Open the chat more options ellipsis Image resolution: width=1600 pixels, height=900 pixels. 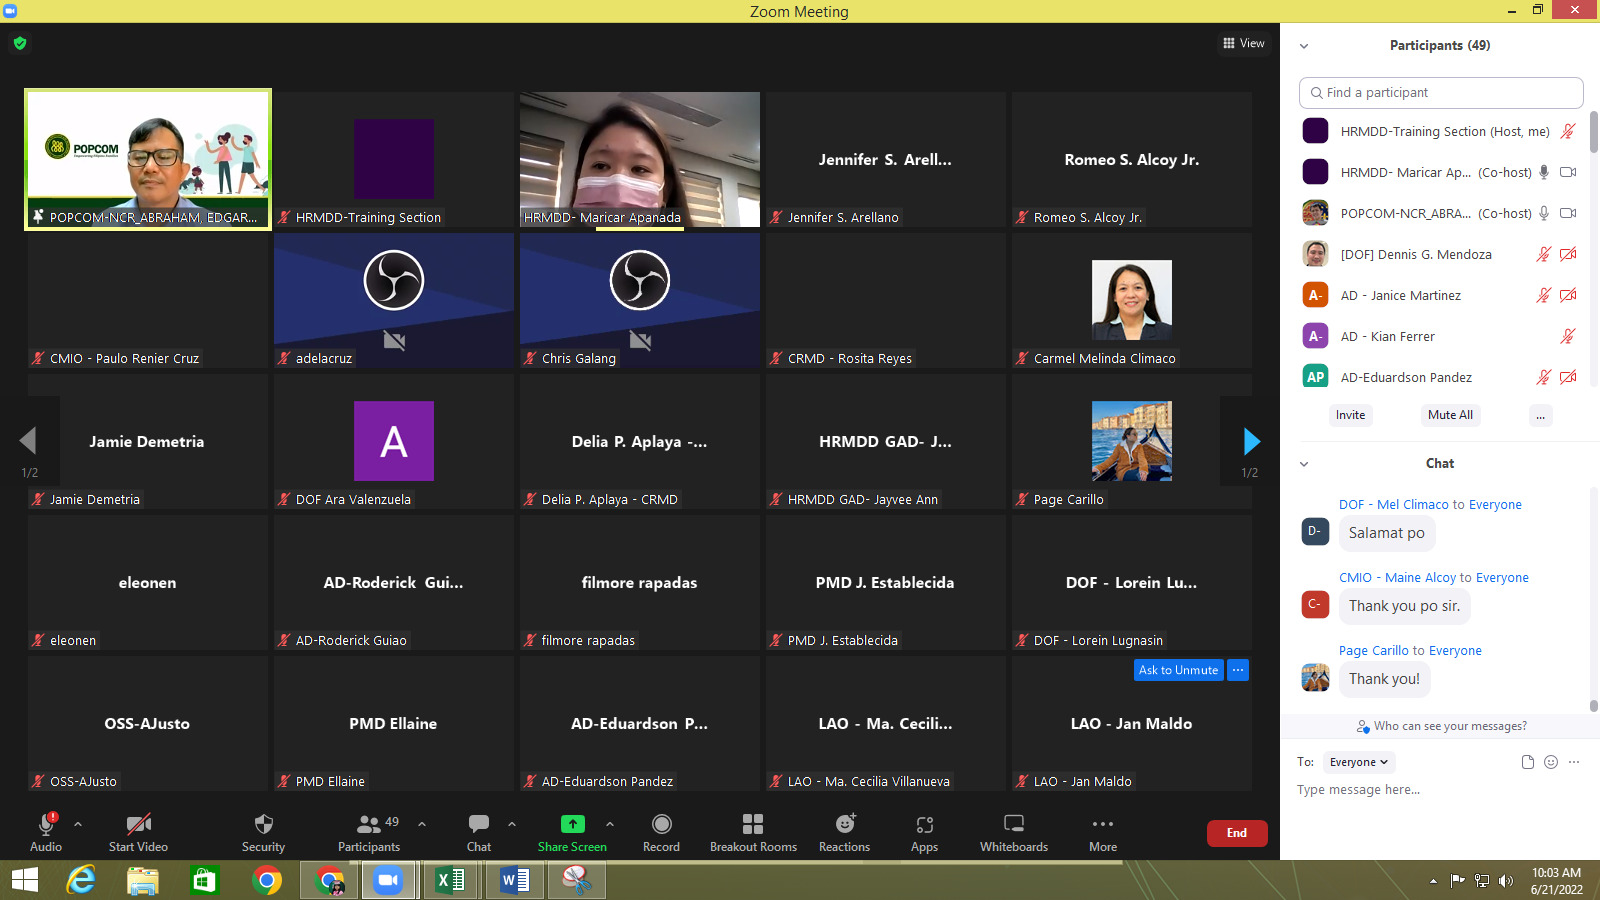1574,762
